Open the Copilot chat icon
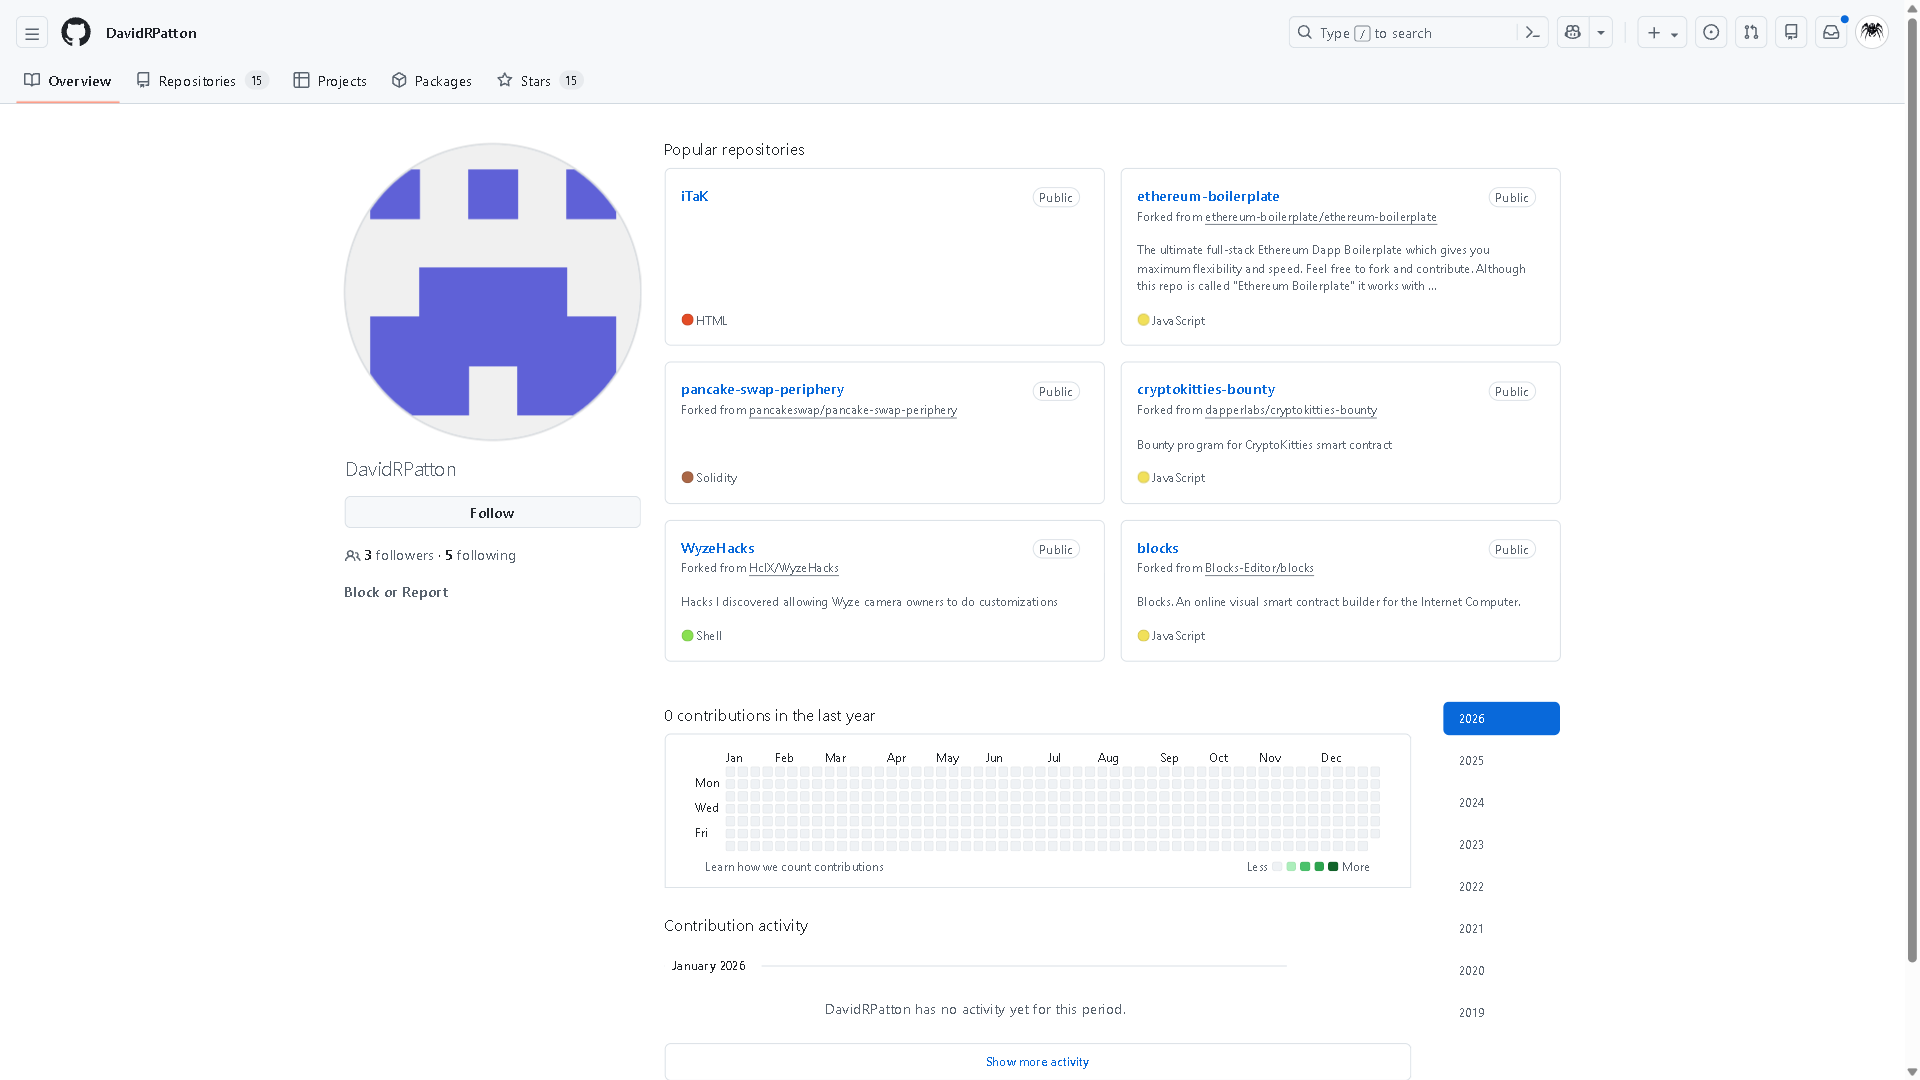The width and height of the screenshot is (1920, 1080). pyautogui.click(x=1573, y=33)
